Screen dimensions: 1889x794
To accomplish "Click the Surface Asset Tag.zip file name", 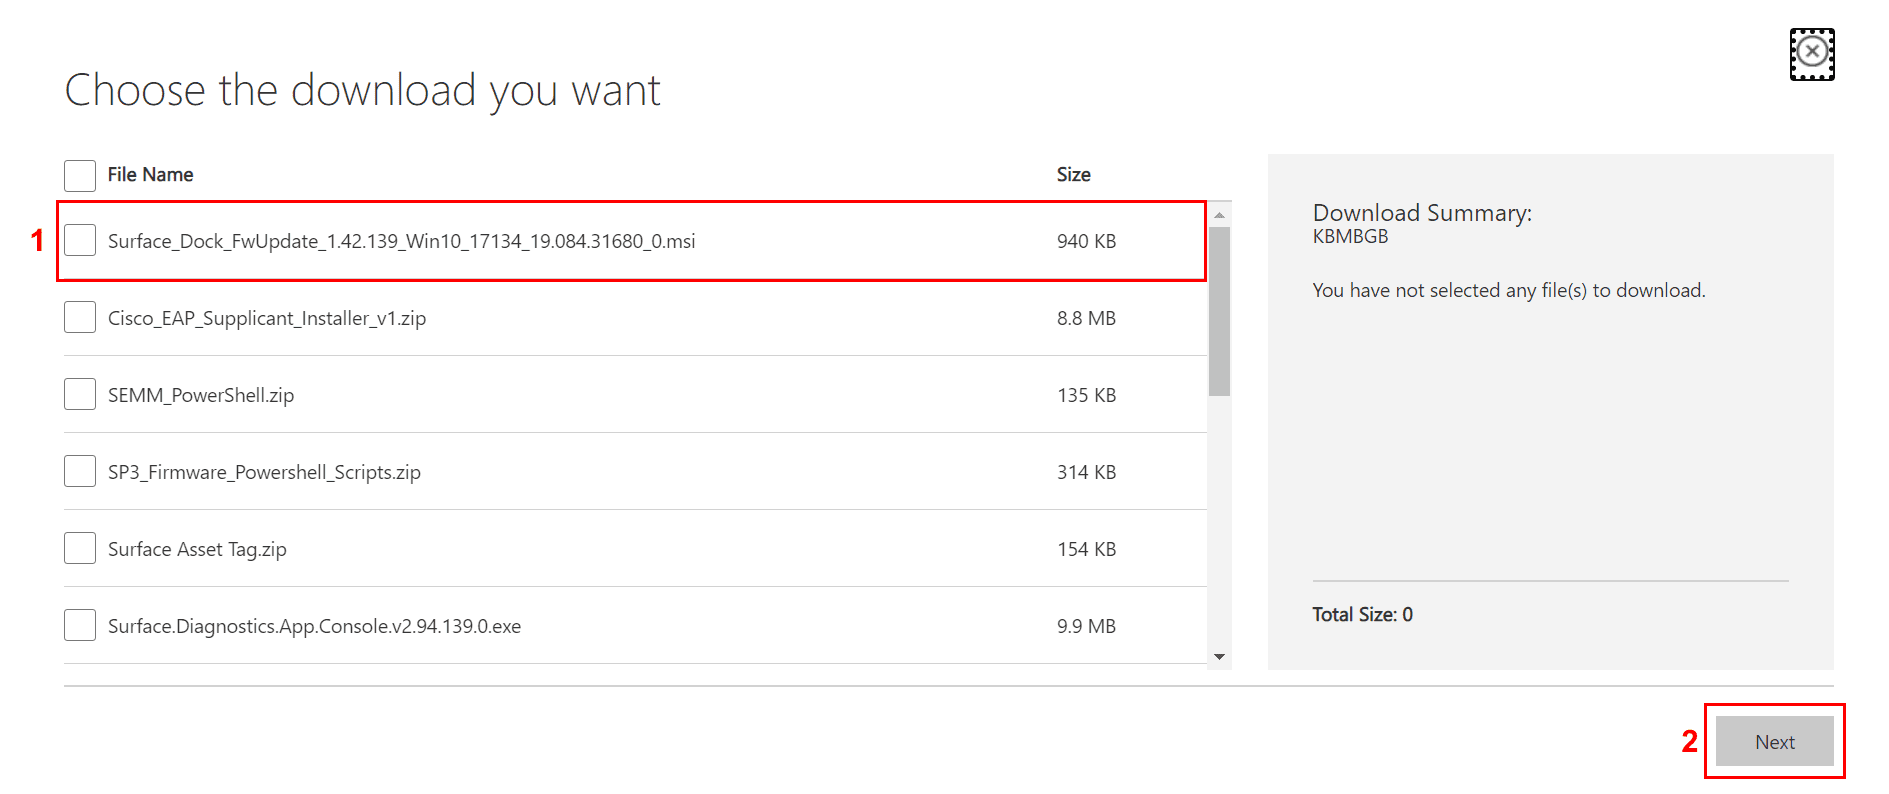I will [x=197, y=549].
